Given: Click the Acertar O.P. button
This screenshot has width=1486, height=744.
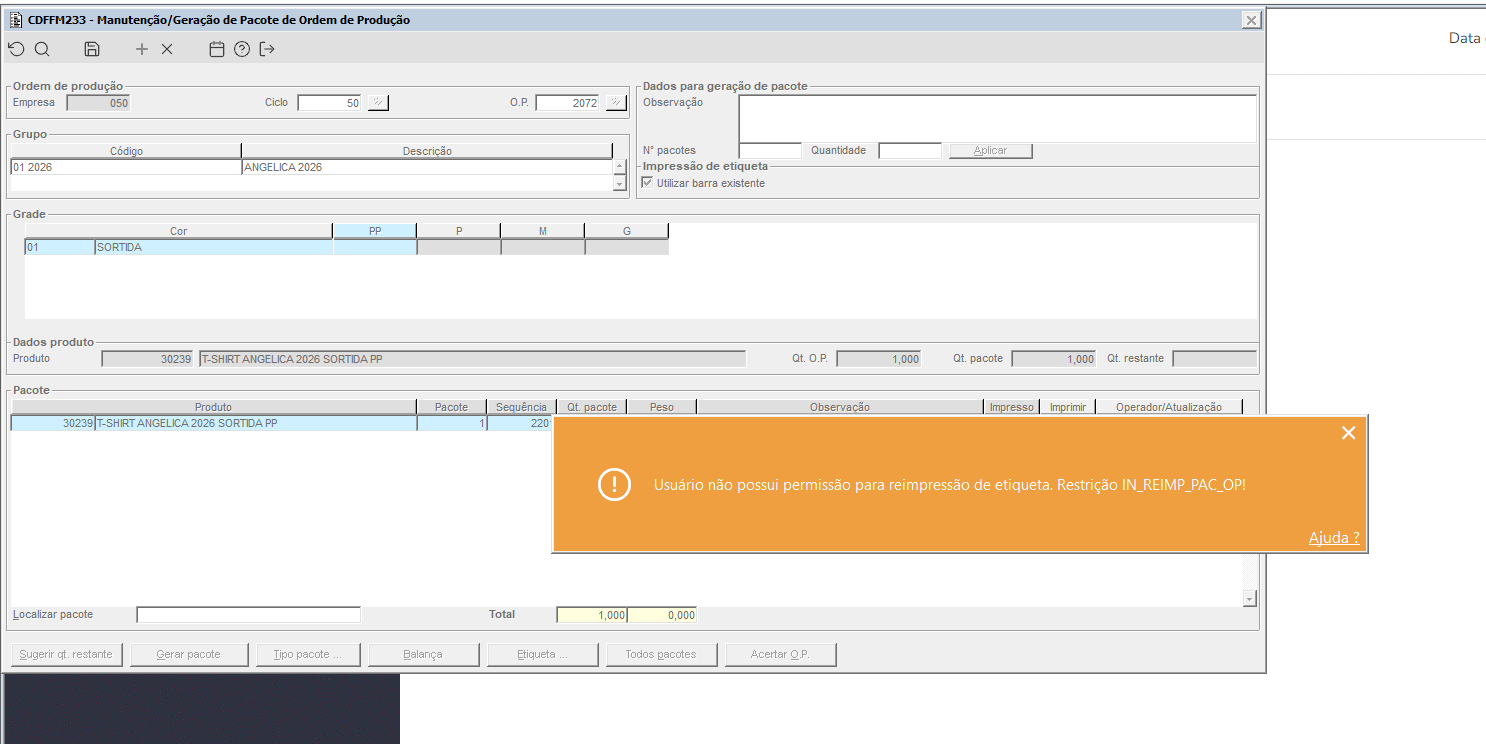Looking at the screenshot, I should point(780,654).
